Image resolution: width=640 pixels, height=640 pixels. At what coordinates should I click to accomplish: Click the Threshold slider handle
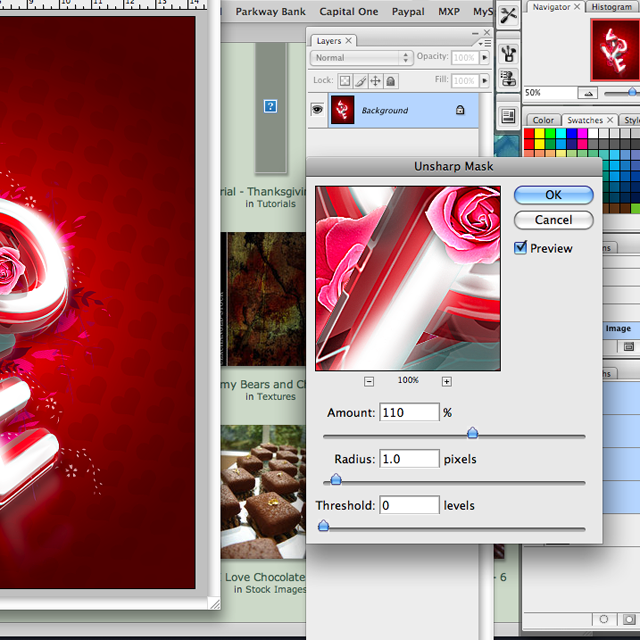(x=323, y=526)
